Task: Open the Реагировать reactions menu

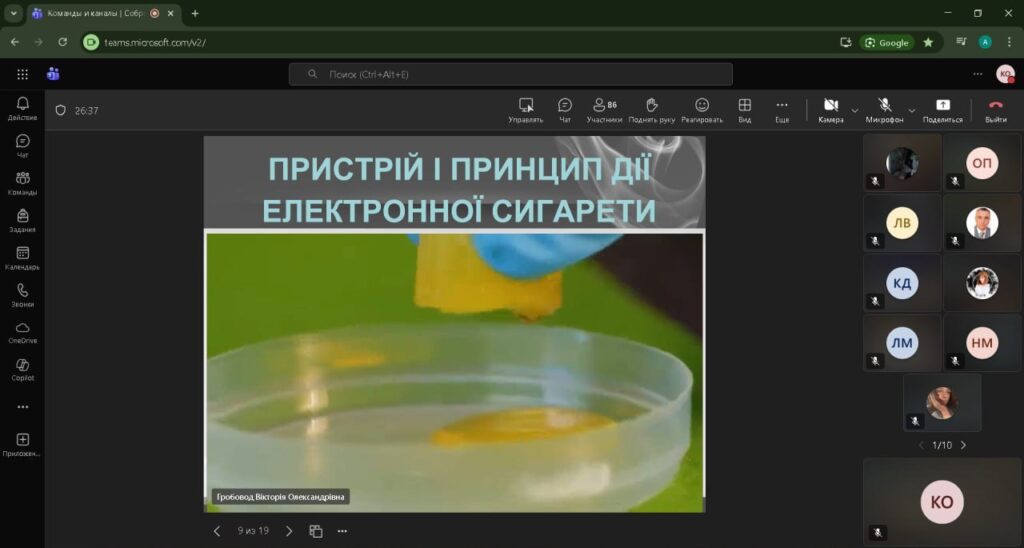Action: click(702, 109)
